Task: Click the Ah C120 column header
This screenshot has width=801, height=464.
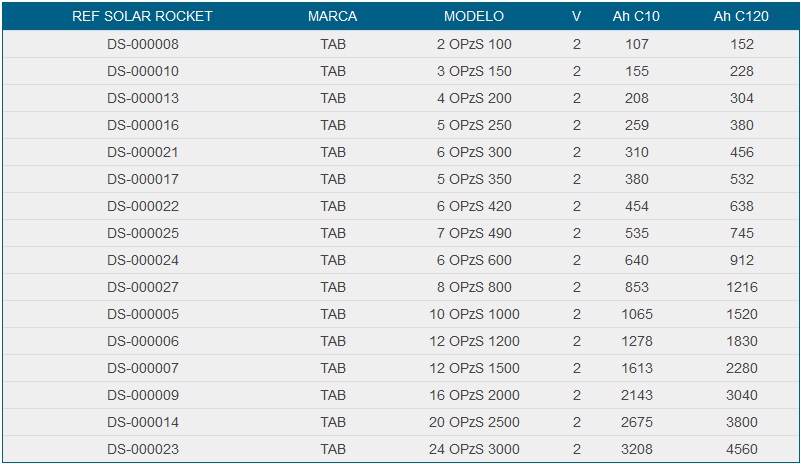Action: [741, 17]
